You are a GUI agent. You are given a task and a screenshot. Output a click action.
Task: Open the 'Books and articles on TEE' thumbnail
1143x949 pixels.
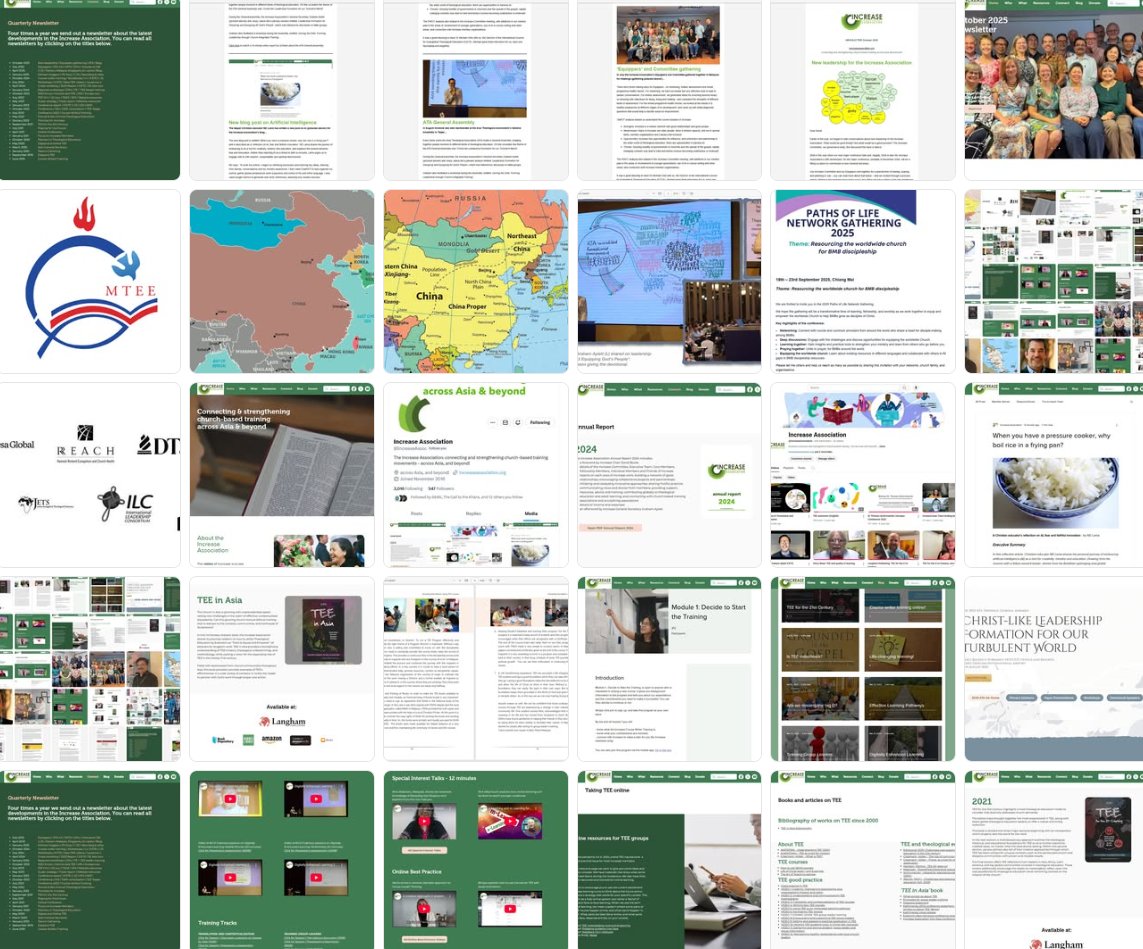coord(863,860)
